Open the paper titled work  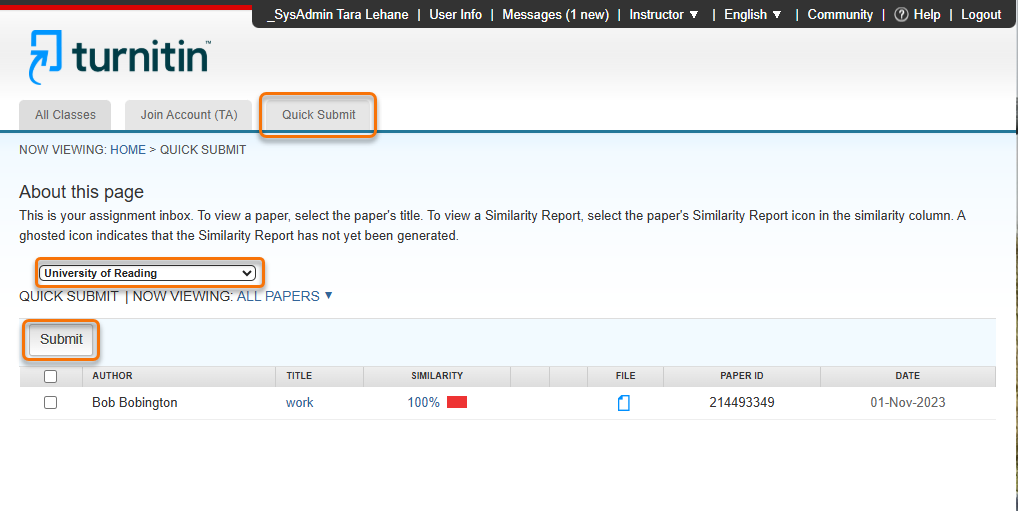(299, 403)
